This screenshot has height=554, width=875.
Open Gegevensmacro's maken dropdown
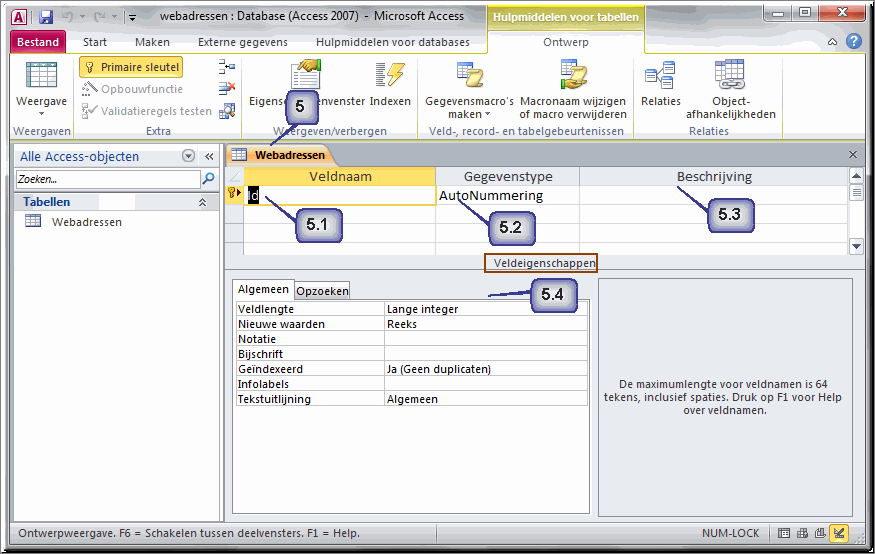[x=469, y=107]
